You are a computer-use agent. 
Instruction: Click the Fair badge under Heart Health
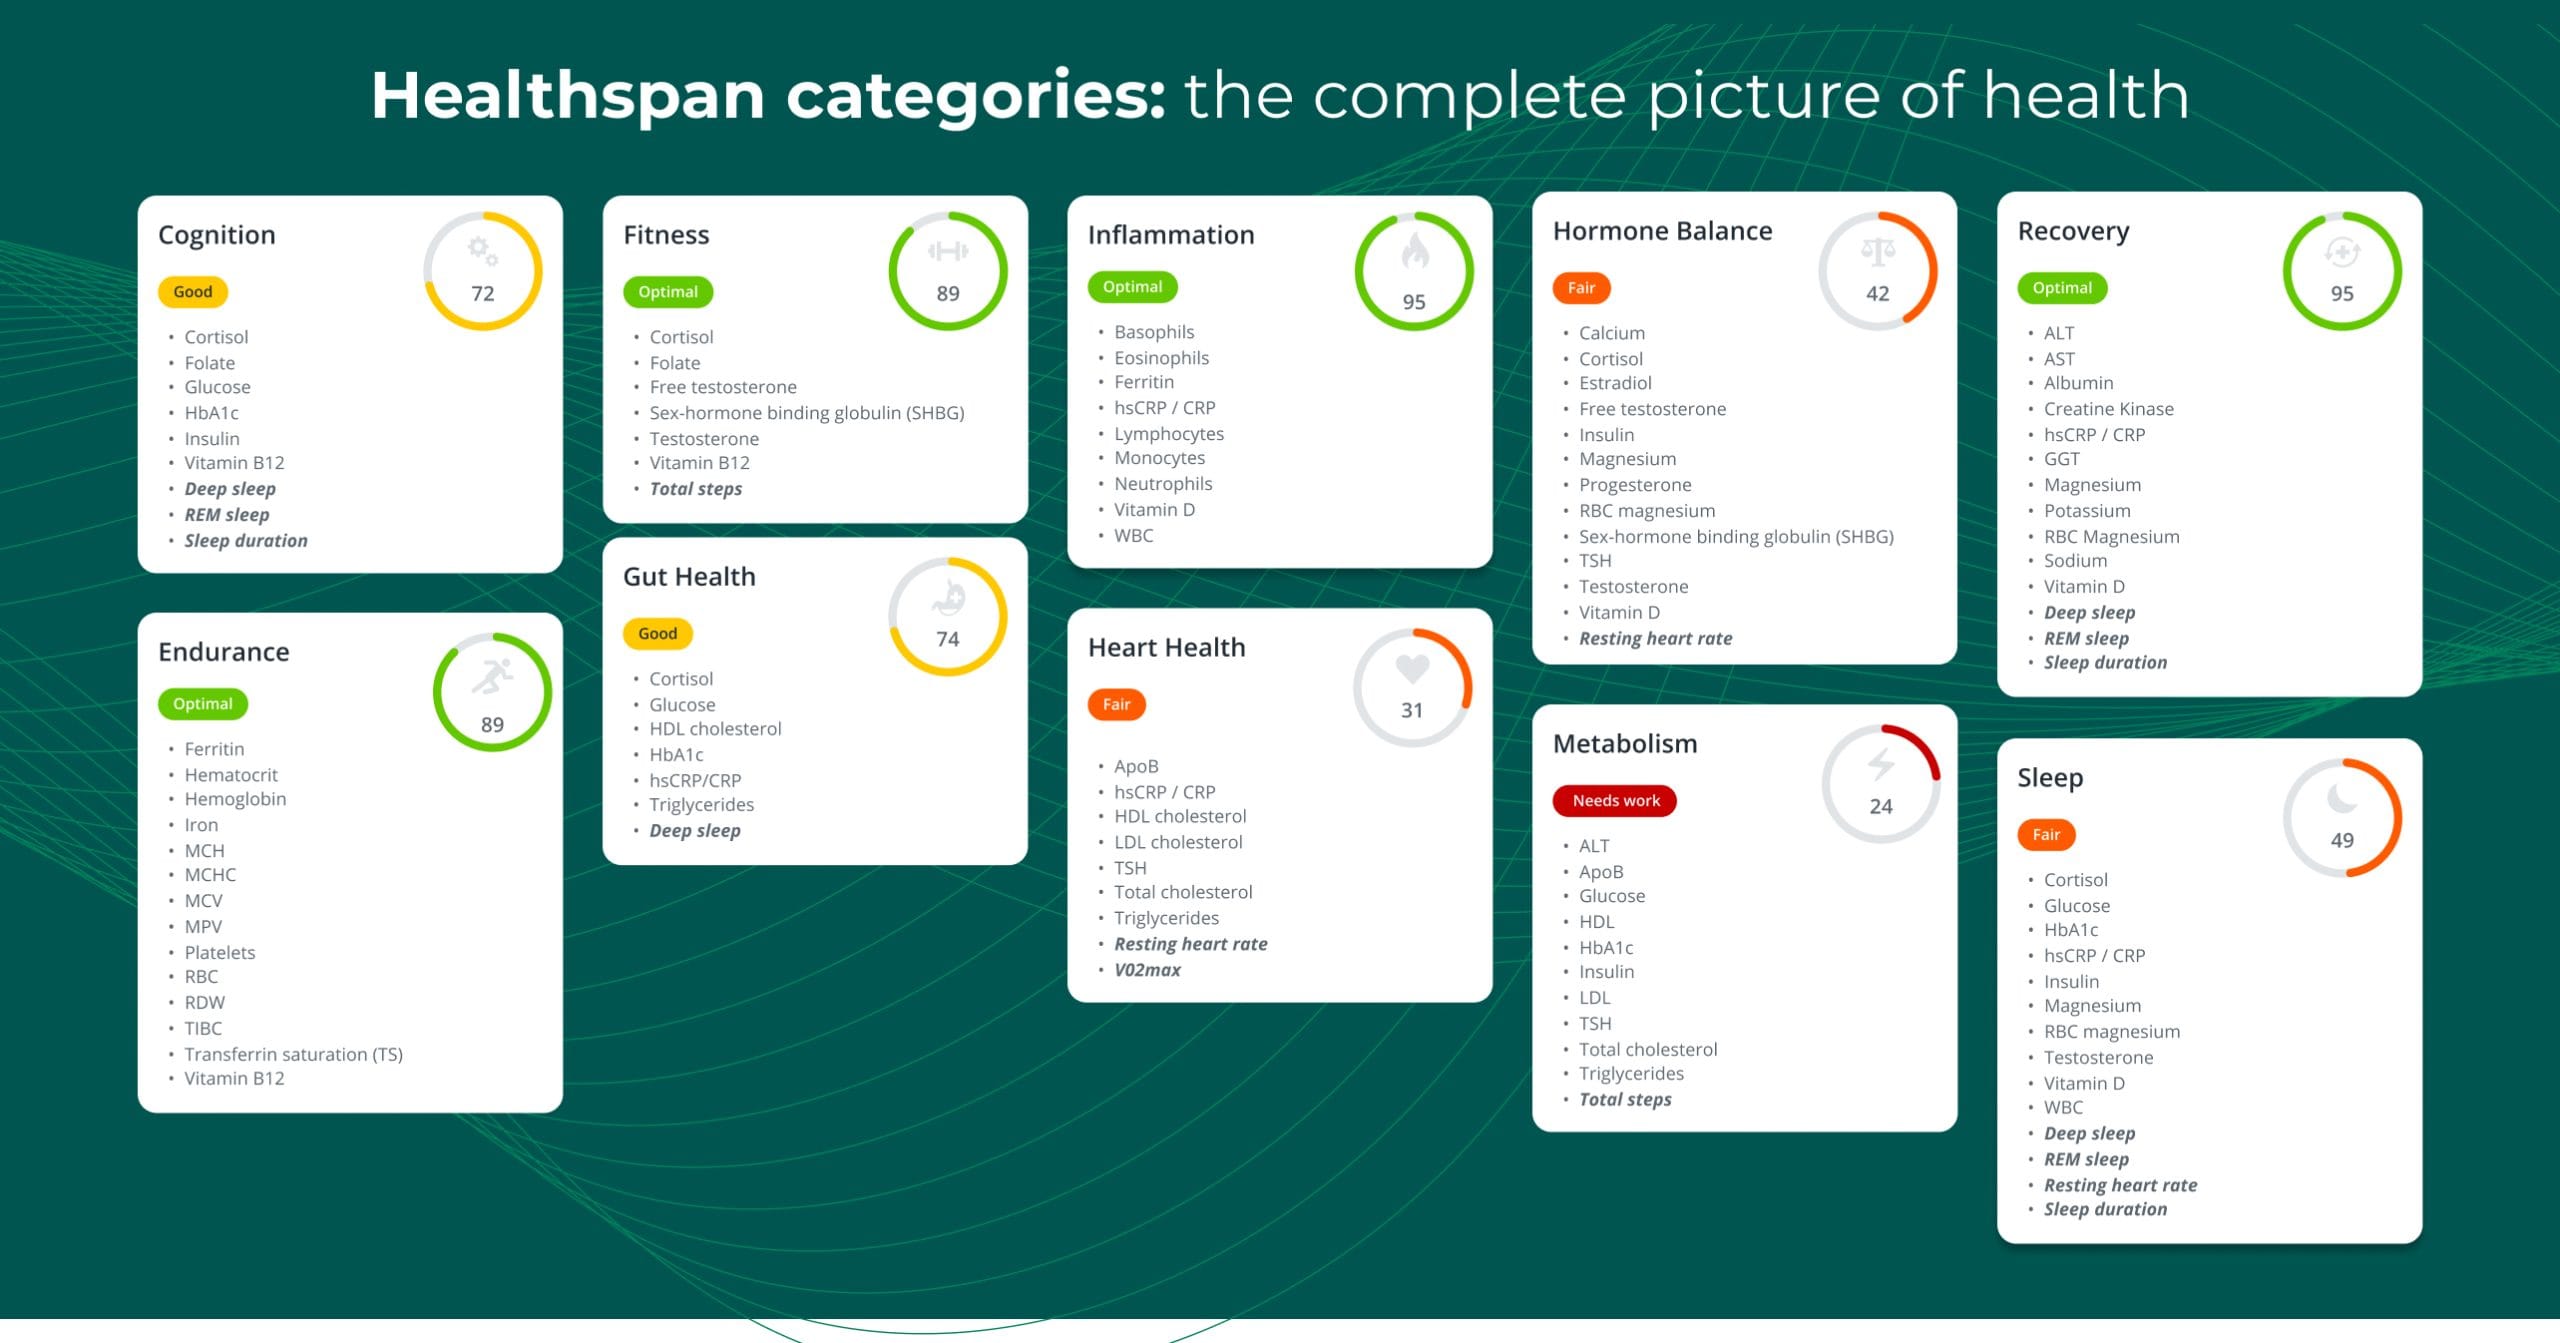(x=1116, y=705)
